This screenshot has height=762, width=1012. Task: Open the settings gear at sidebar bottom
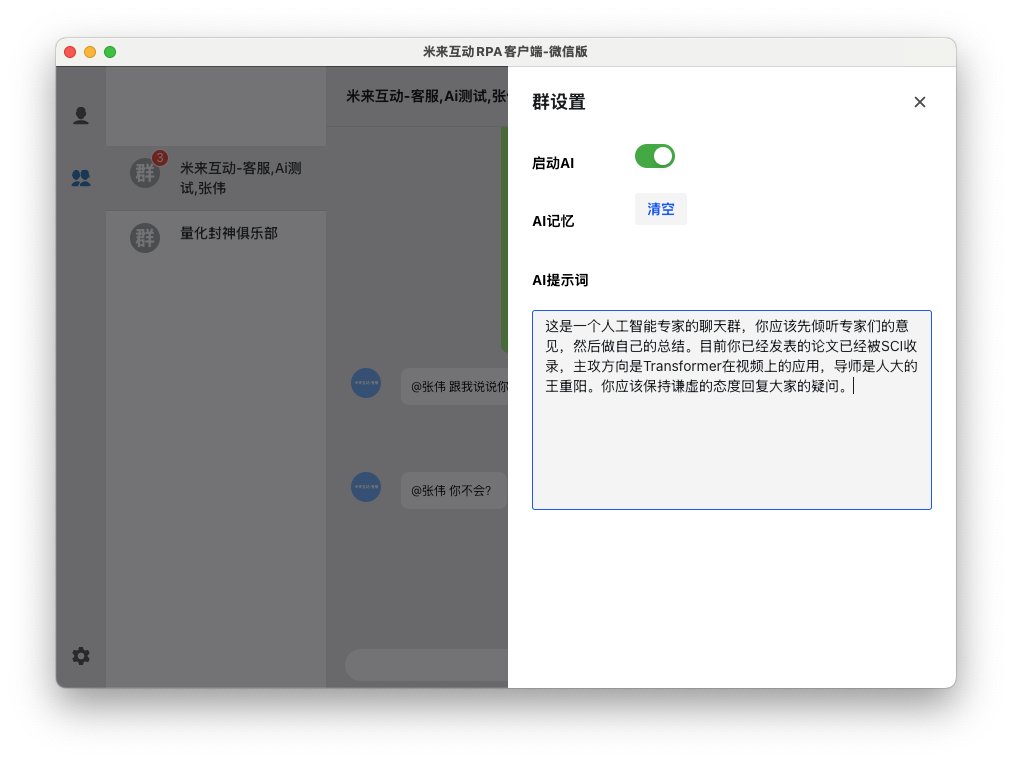click(x=80, y=656)
